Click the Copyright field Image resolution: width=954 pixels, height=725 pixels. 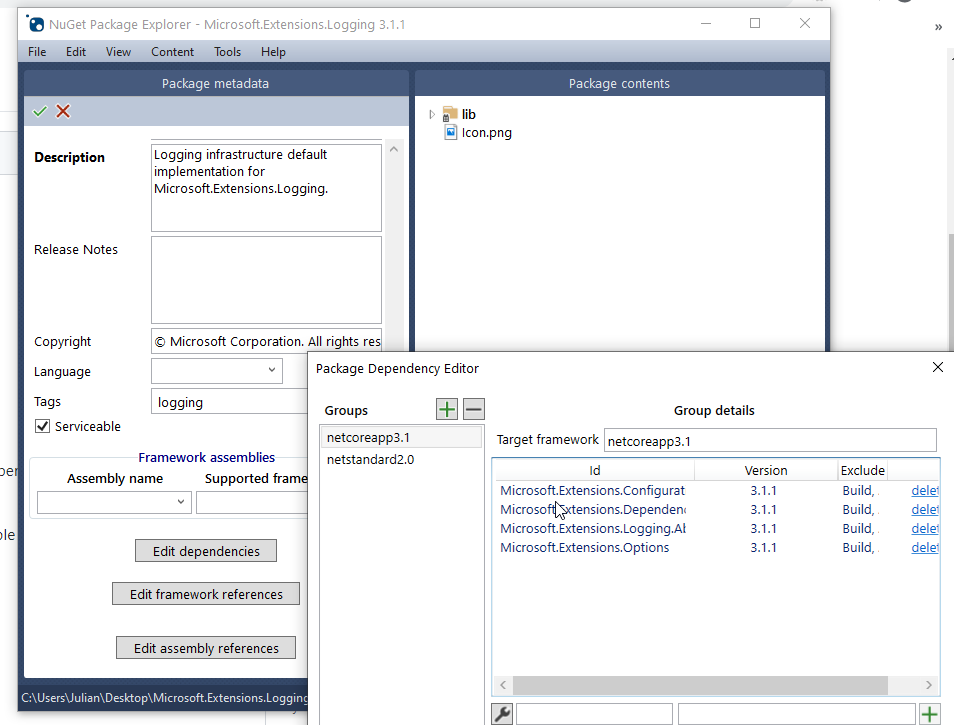click(x=266, y=341)
